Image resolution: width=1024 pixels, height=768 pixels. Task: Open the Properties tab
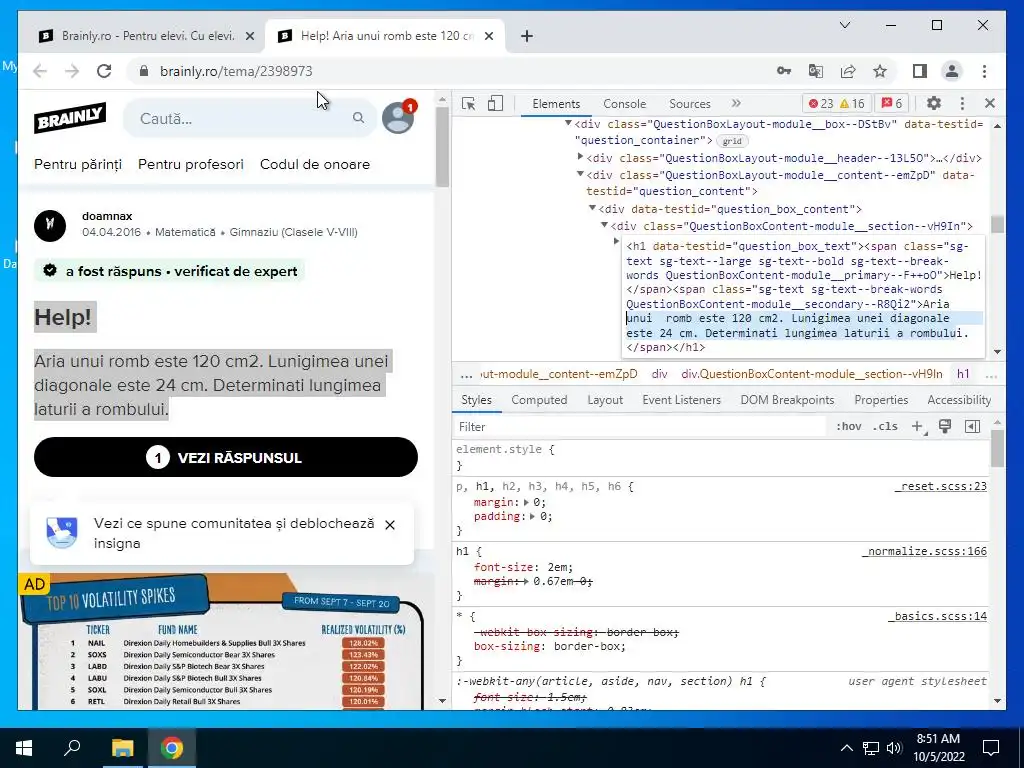(x=881, y=400)
